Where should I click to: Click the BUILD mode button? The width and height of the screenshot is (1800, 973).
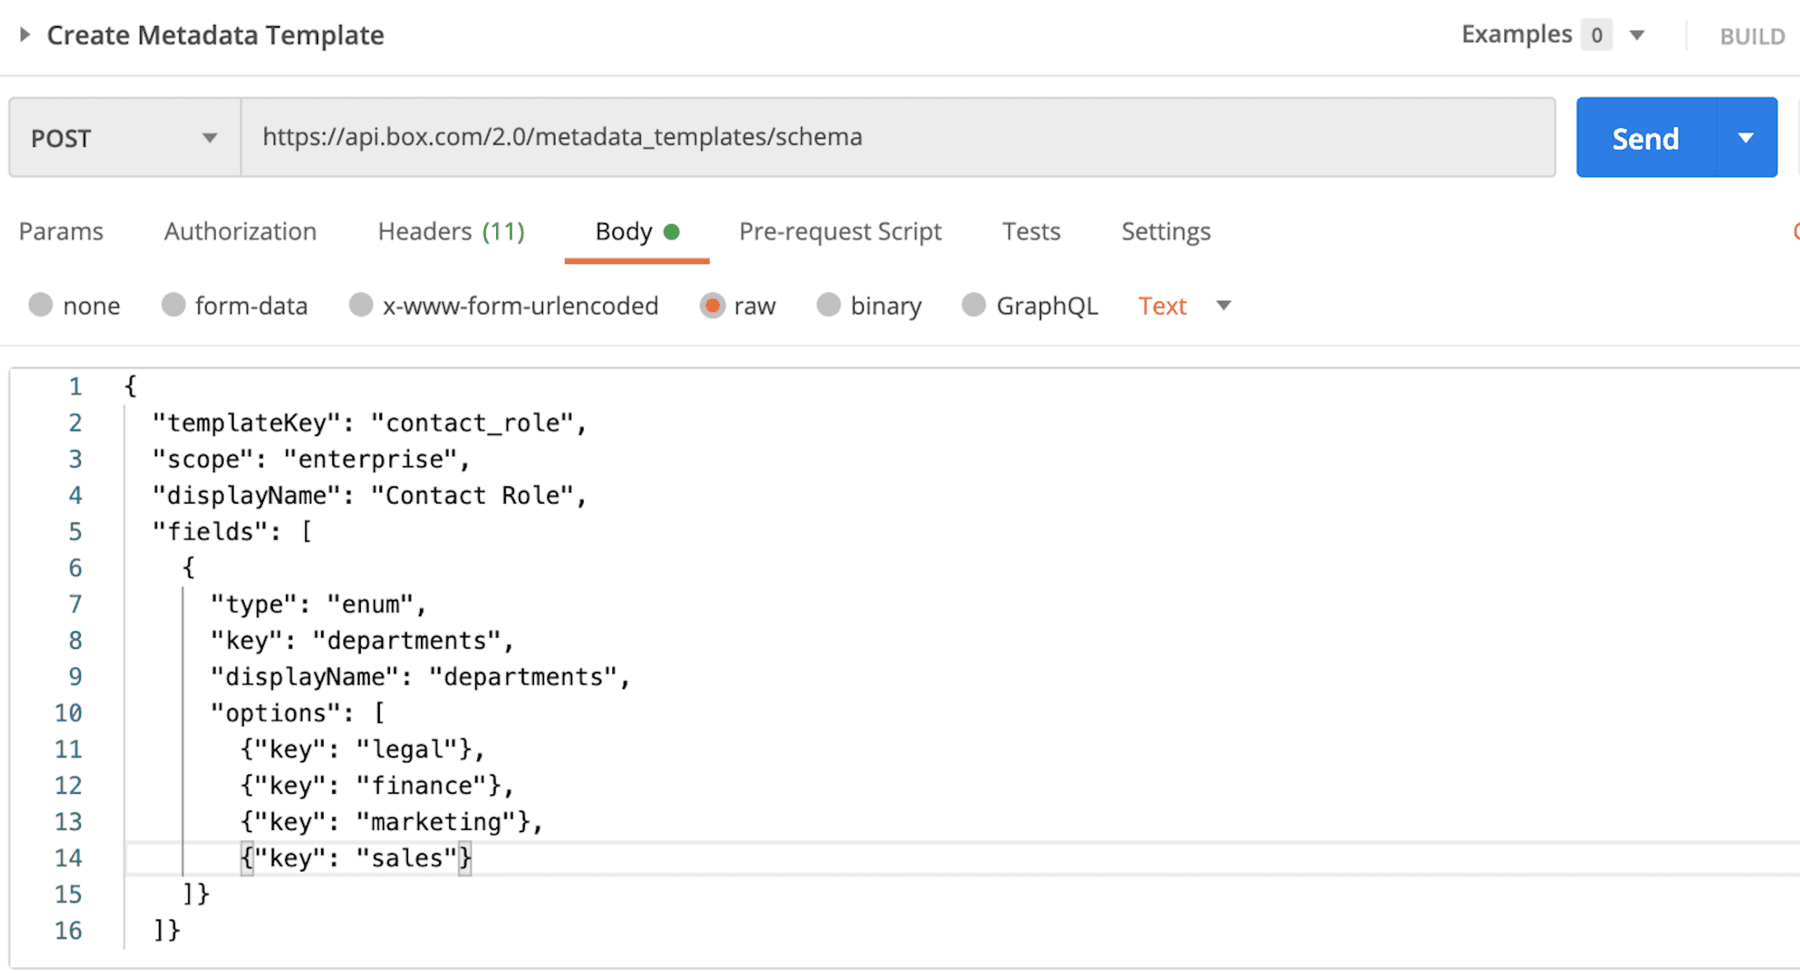(1752, 37)
